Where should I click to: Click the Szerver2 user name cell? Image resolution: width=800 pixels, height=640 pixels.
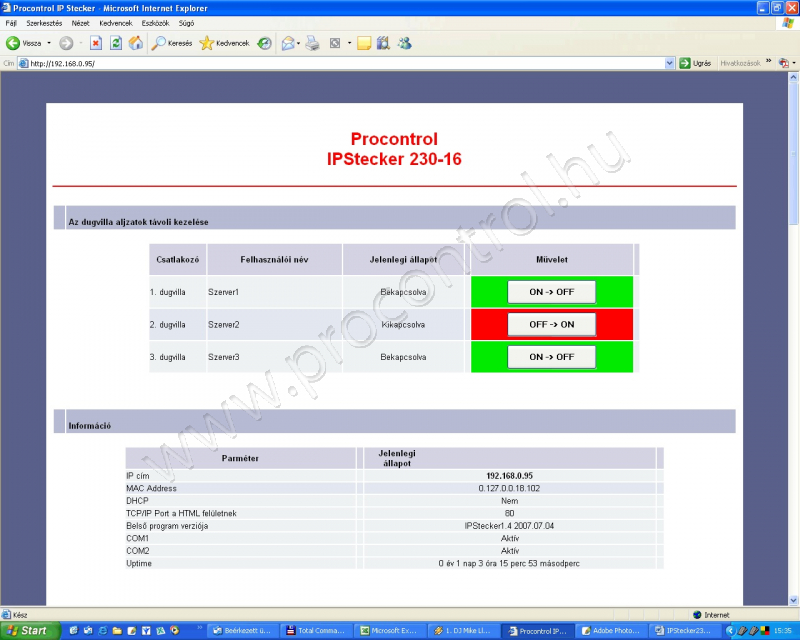point(274,325)
